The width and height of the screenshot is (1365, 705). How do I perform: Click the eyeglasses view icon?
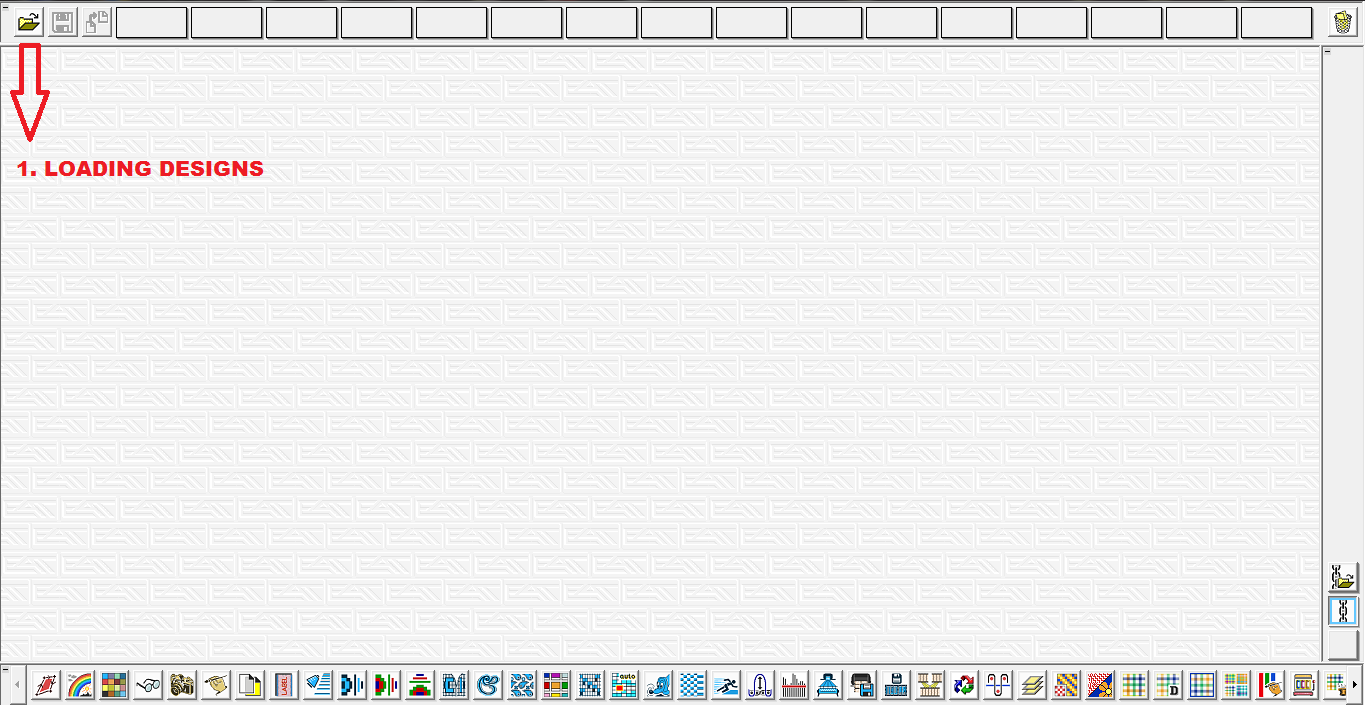(x=148, y=685)
